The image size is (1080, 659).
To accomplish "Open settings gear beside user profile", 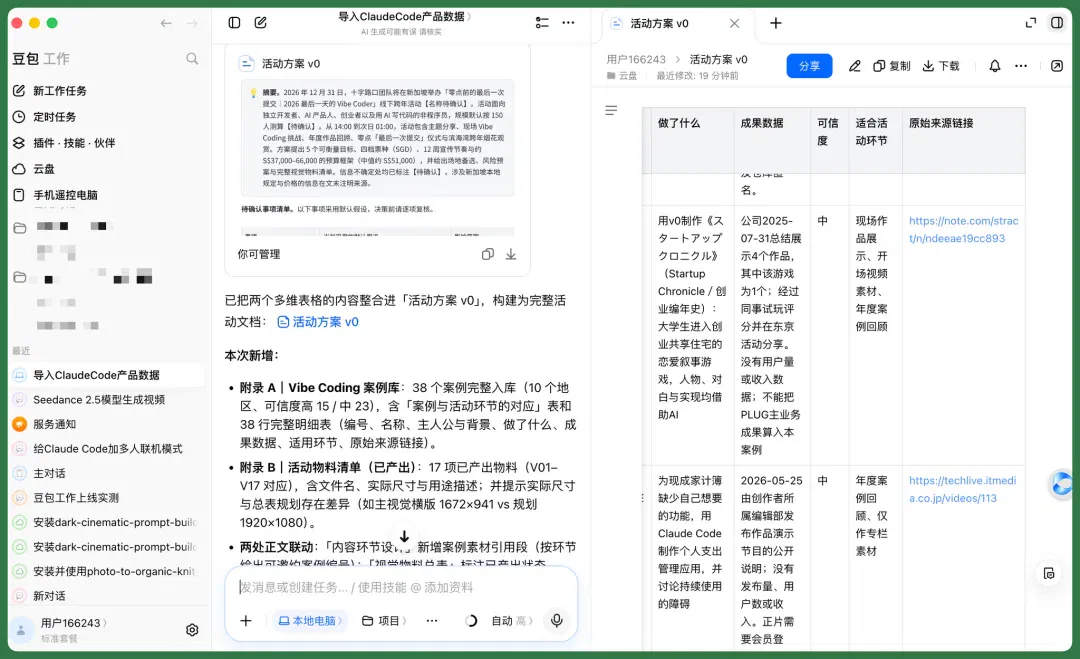I will [192, 629].
